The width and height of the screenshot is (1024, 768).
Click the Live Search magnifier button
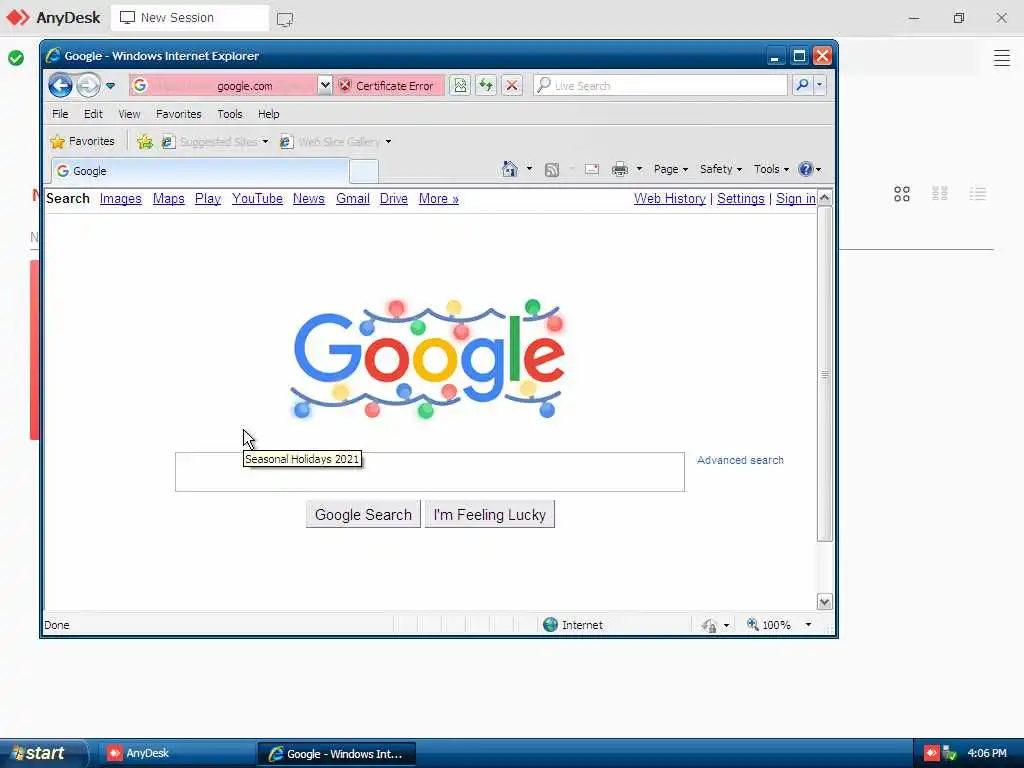tap(802, 86)
